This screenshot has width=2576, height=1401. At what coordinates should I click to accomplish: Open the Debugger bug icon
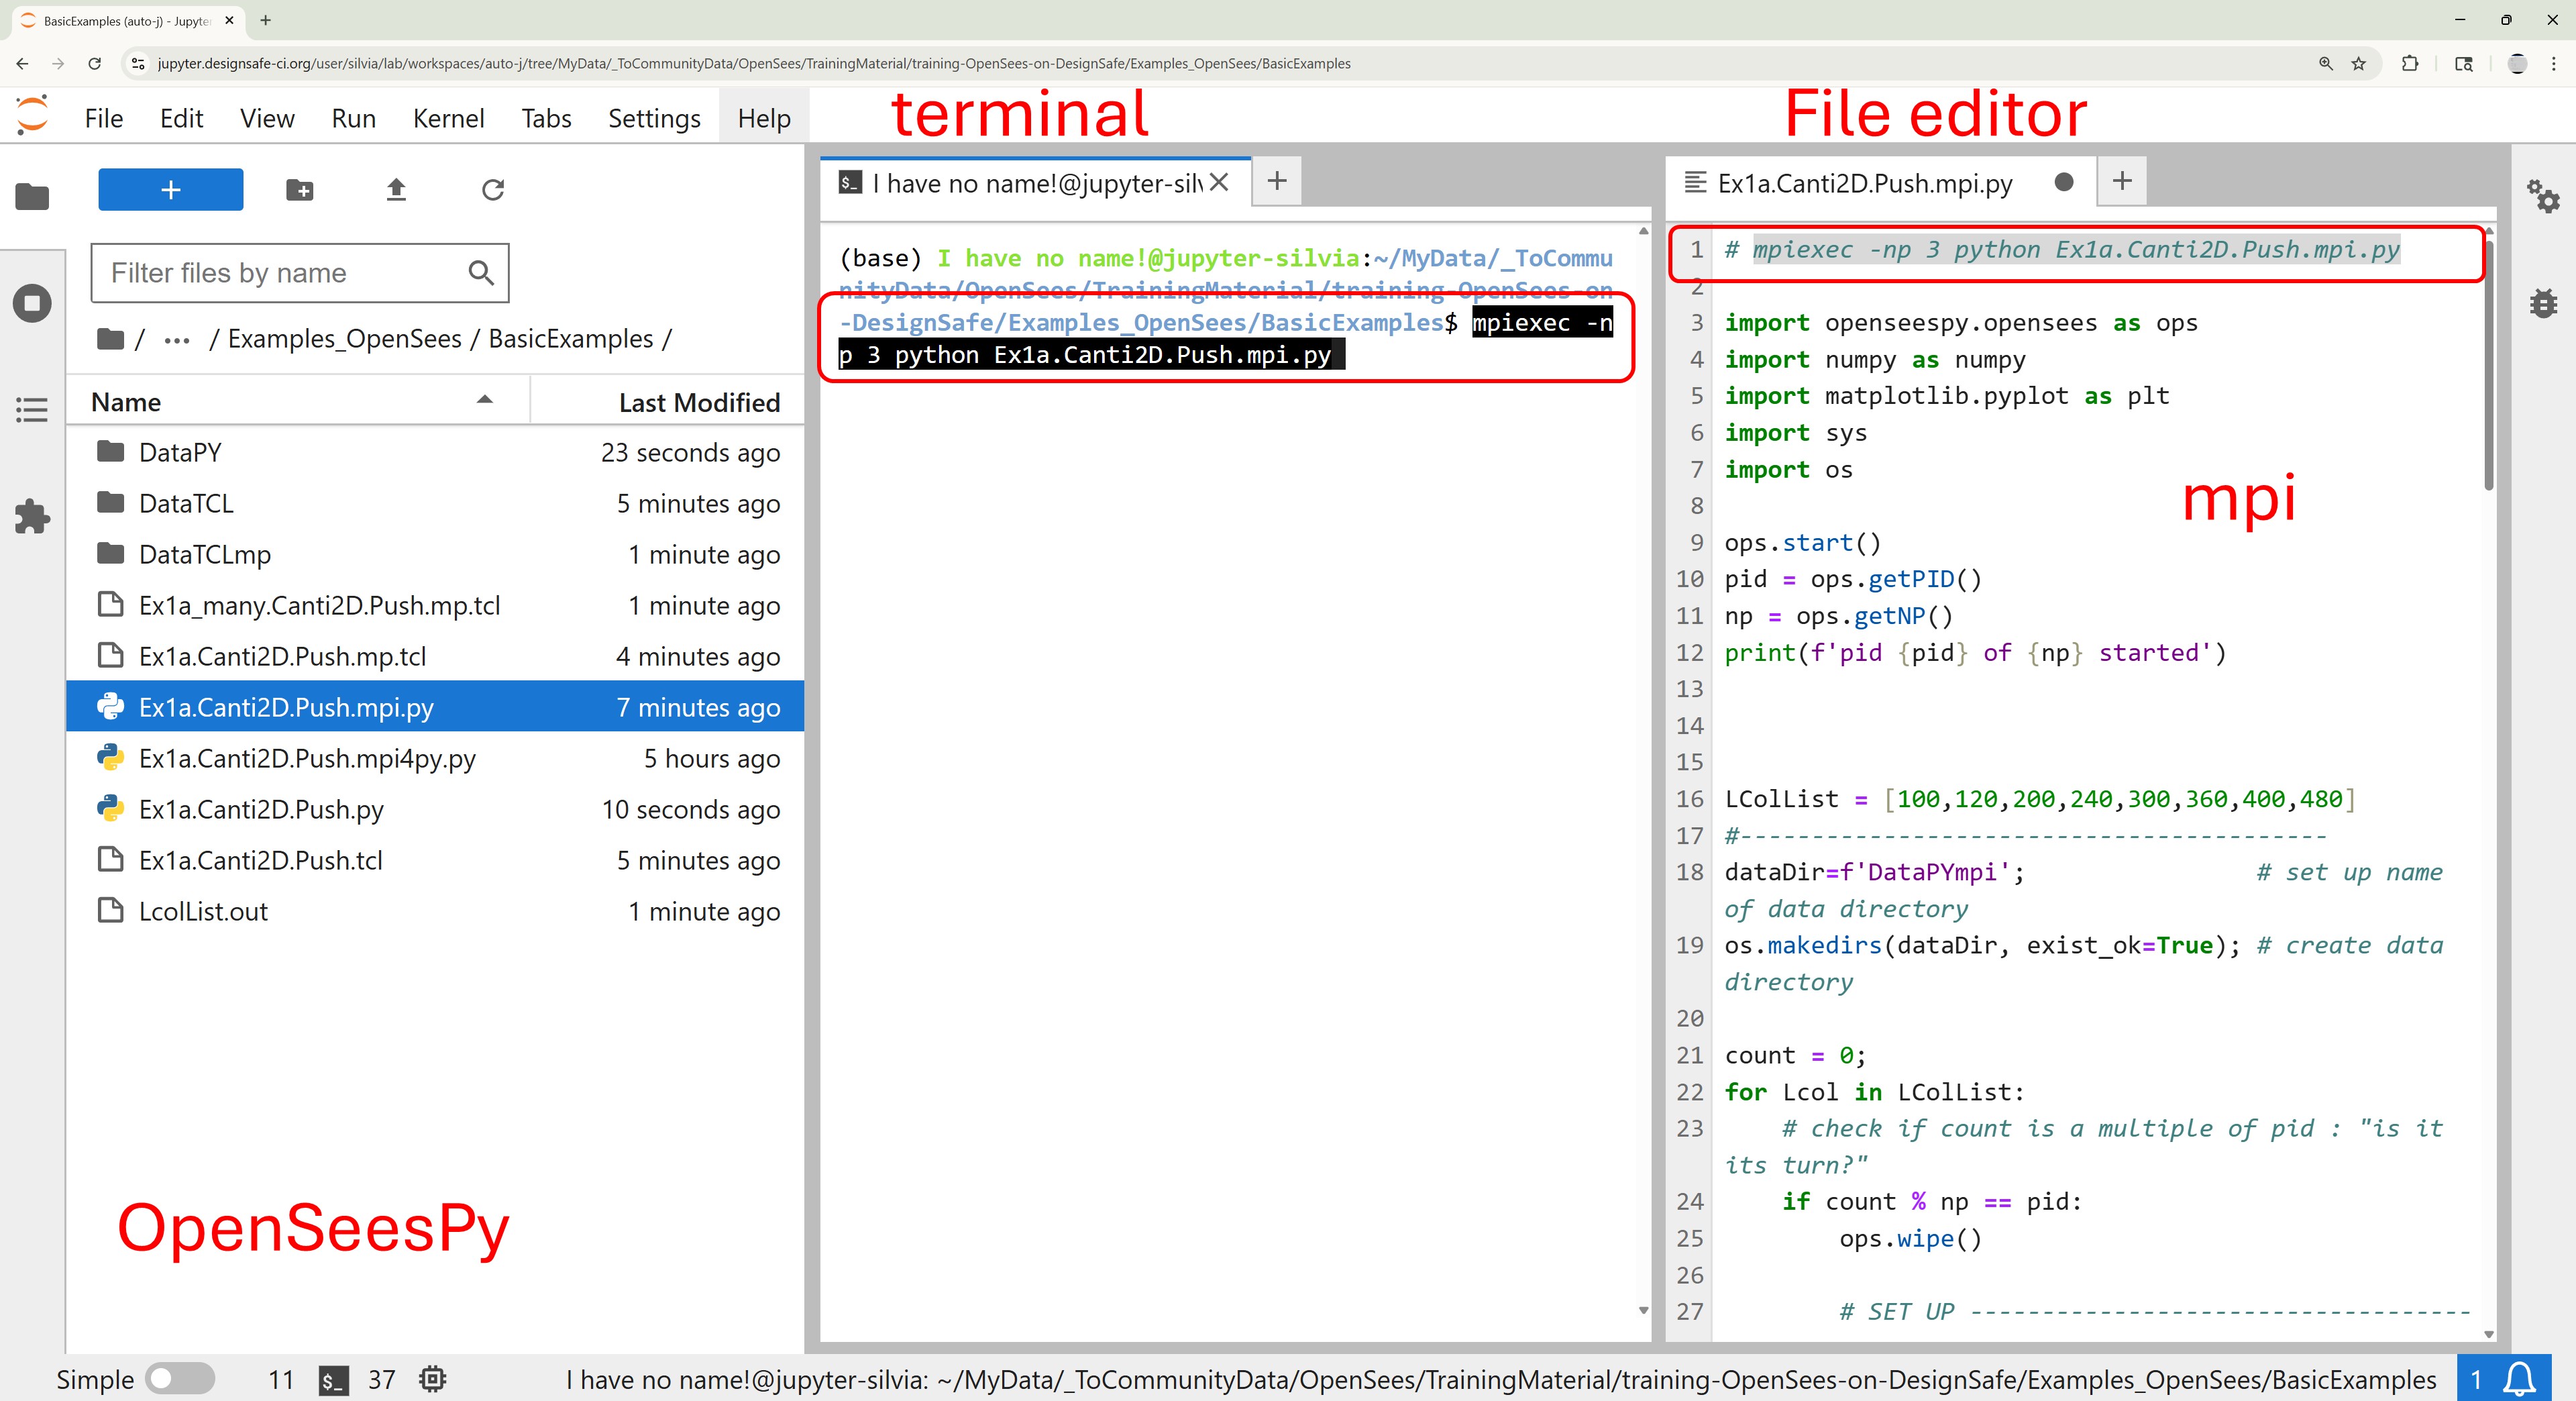tap(2542, 303)
